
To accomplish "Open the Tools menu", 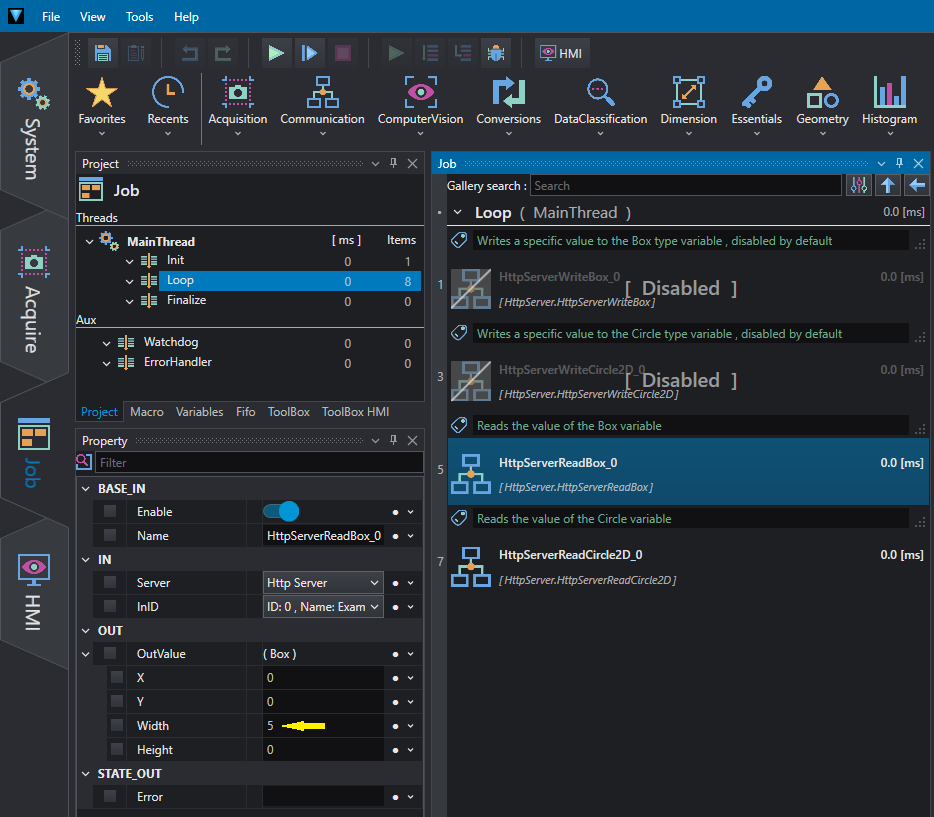I will [139, 17].
